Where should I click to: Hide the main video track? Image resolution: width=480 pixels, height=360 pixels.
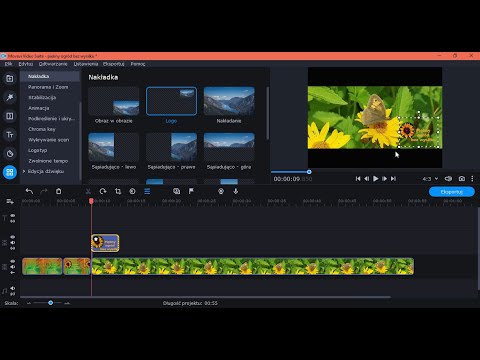point(13,261)
